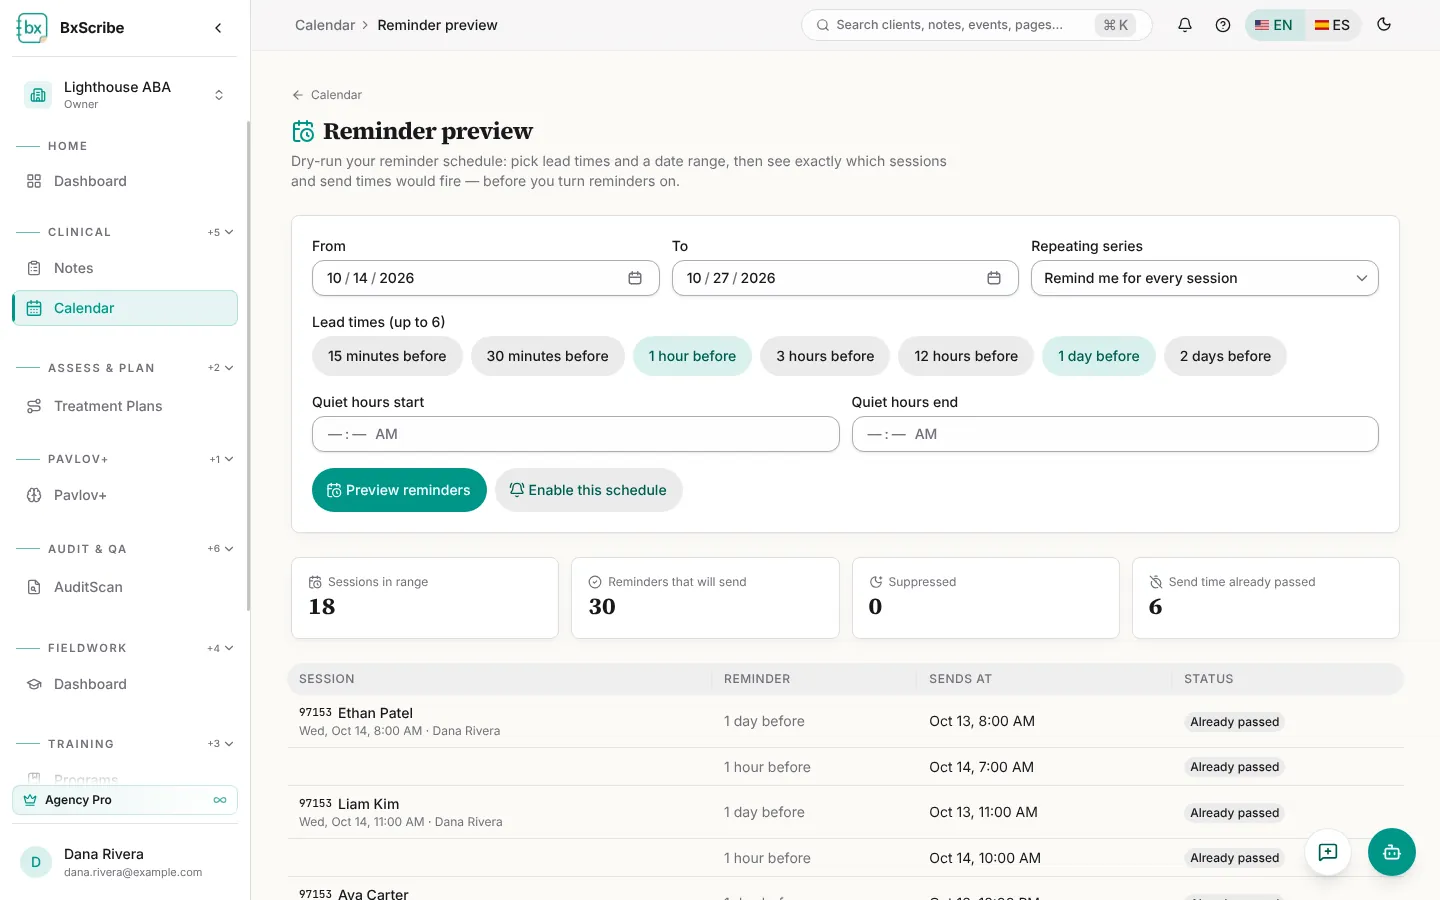Click the Quiet hours start time field
Screen dimensions: 1440x900
tap(575, 434)
